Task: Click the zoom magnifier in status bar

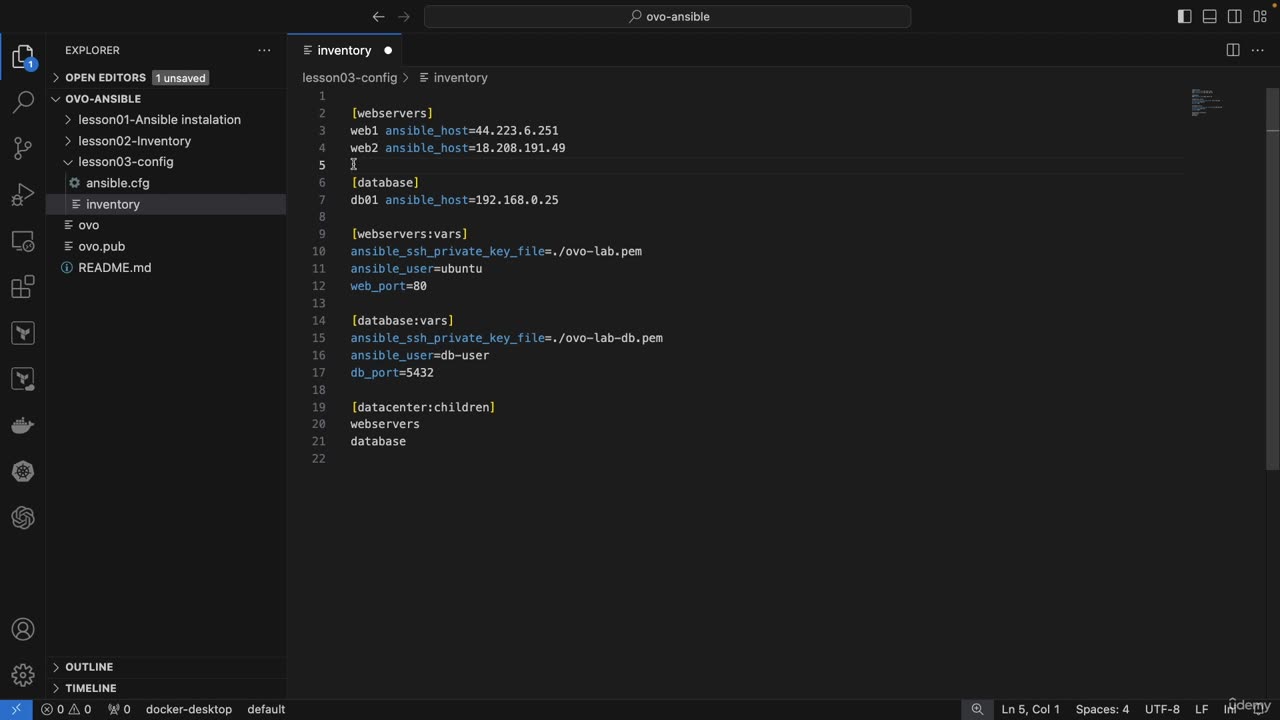Action: 977,709
